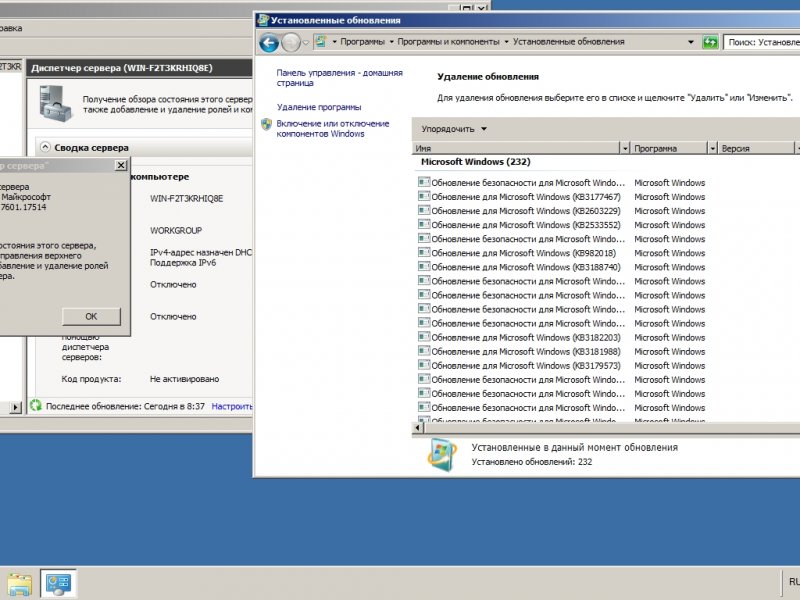800x600 pixels.
Task: Open the Имя column filter dropdown
Action: [625, 148]
